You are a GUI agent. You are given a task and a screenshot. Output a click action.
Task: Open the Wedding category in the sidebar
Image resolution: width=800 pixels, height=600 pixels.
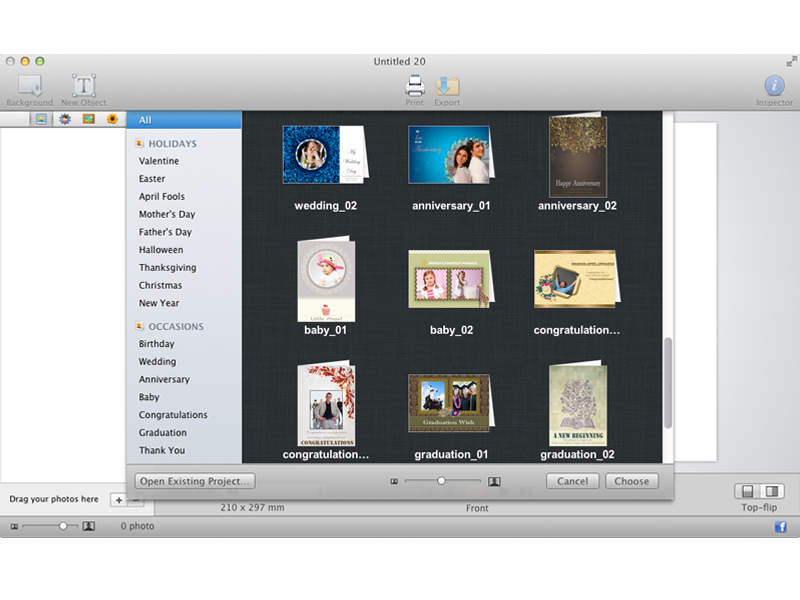pos(157,361)
